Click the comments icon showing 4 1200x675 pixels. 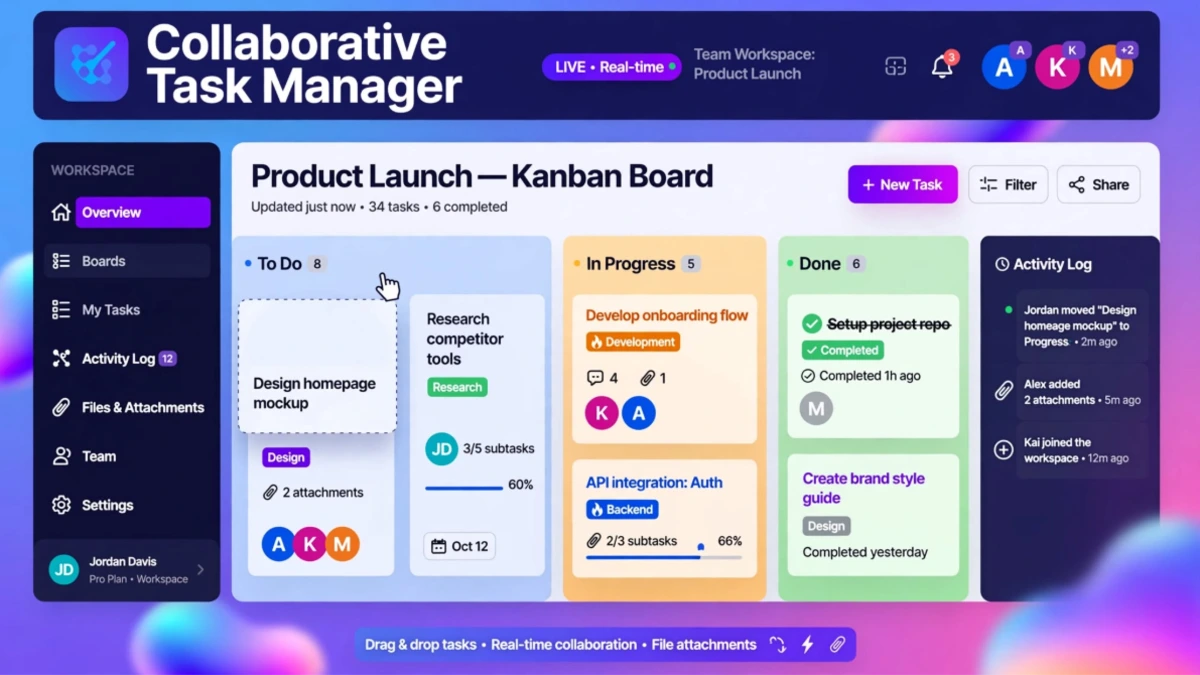tap(595, 378)
